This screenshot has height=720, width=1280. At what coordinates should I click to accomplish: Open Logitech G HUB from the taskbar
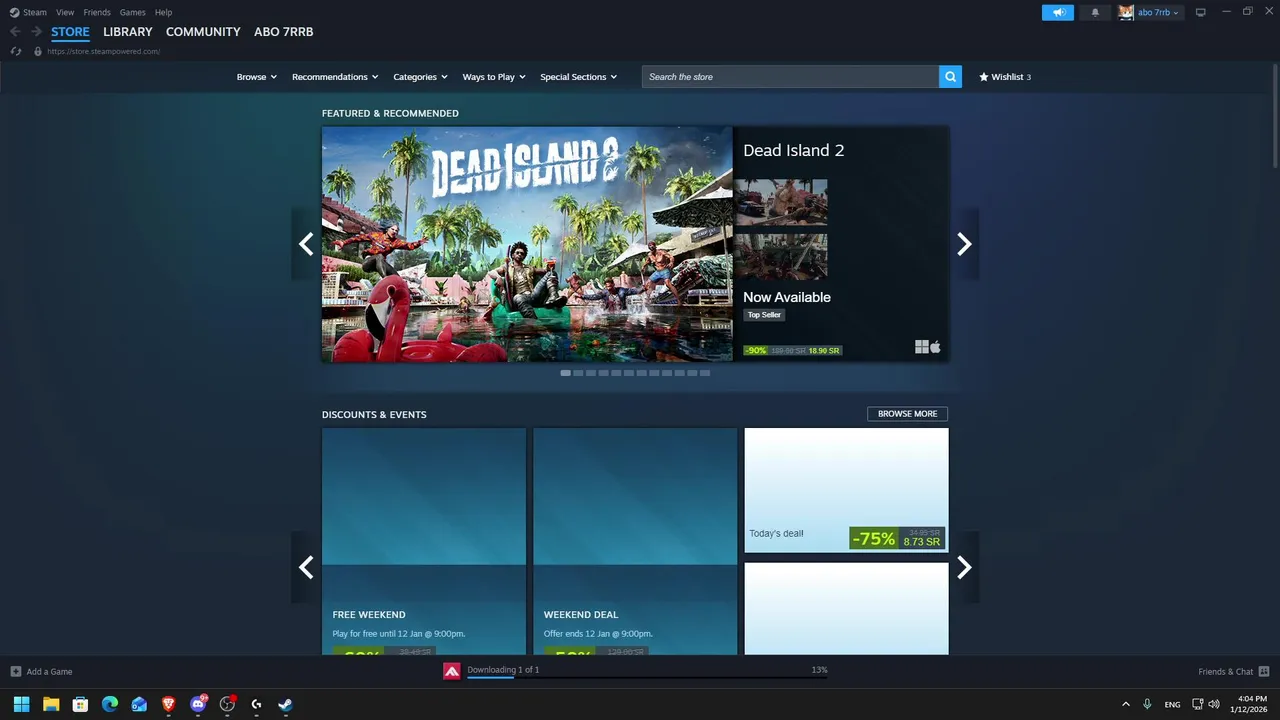(257, 704)
